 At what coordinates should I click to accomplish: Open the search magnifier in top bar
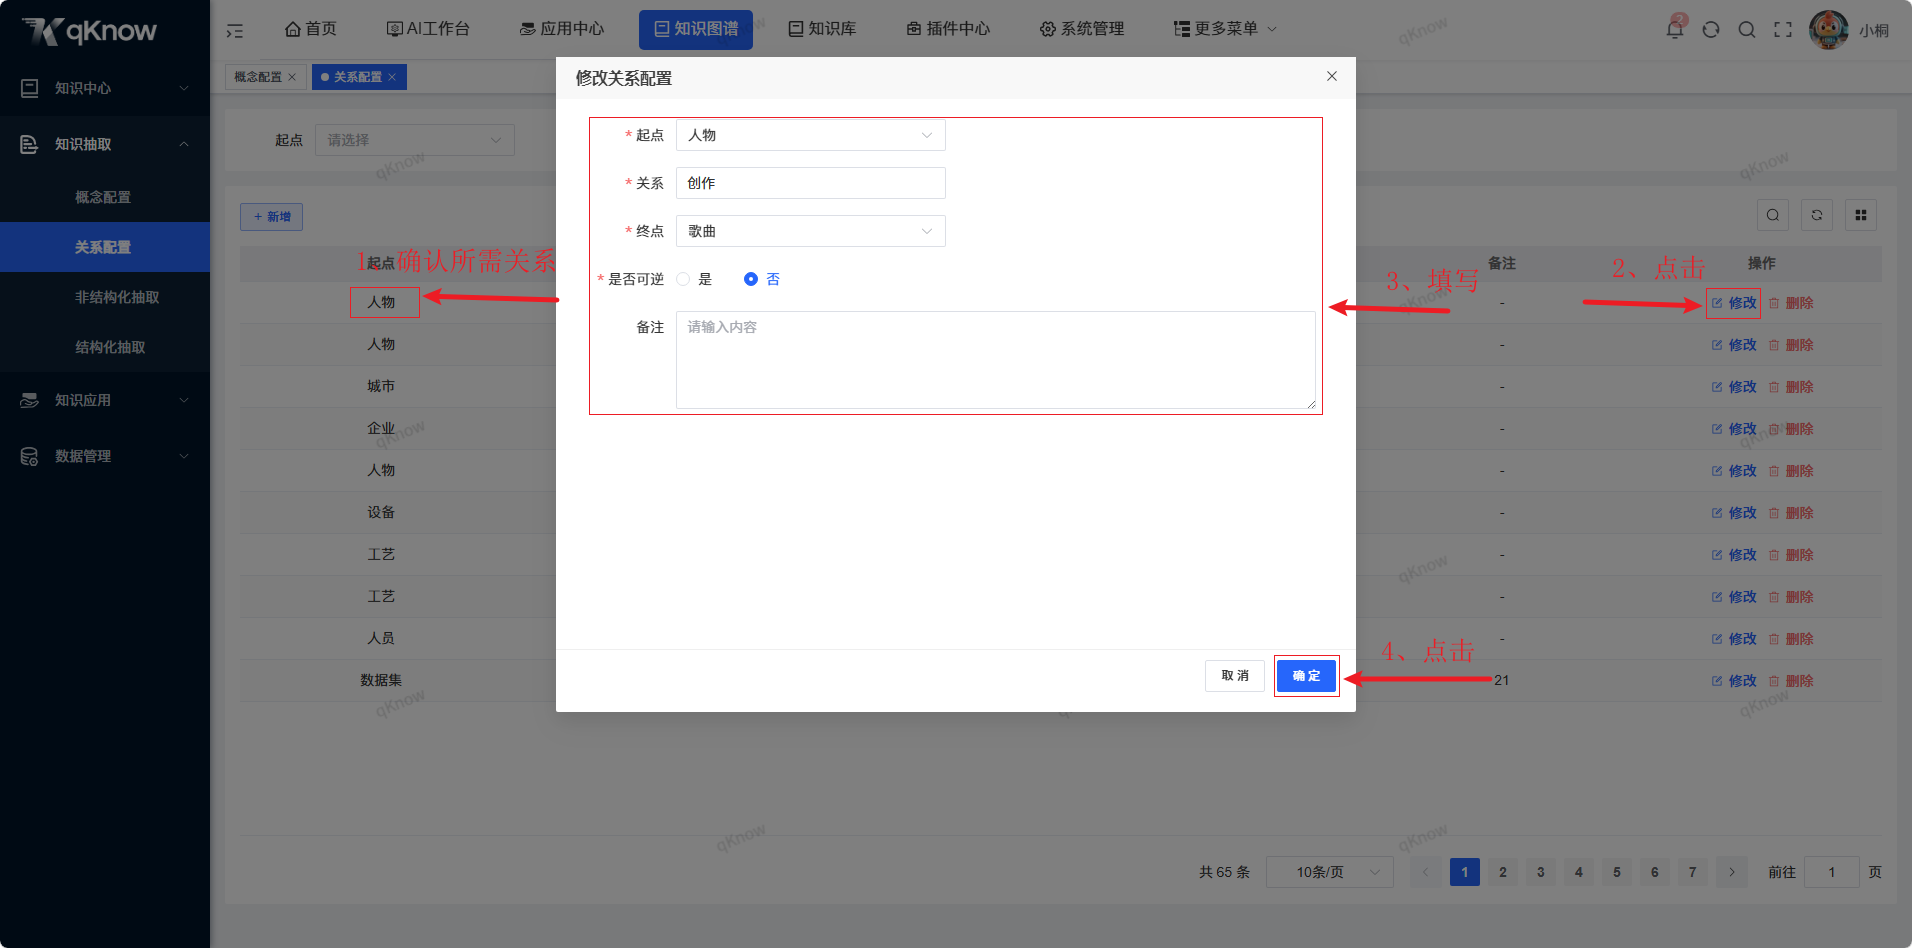pyautogui.click(x=1747, y=29)
